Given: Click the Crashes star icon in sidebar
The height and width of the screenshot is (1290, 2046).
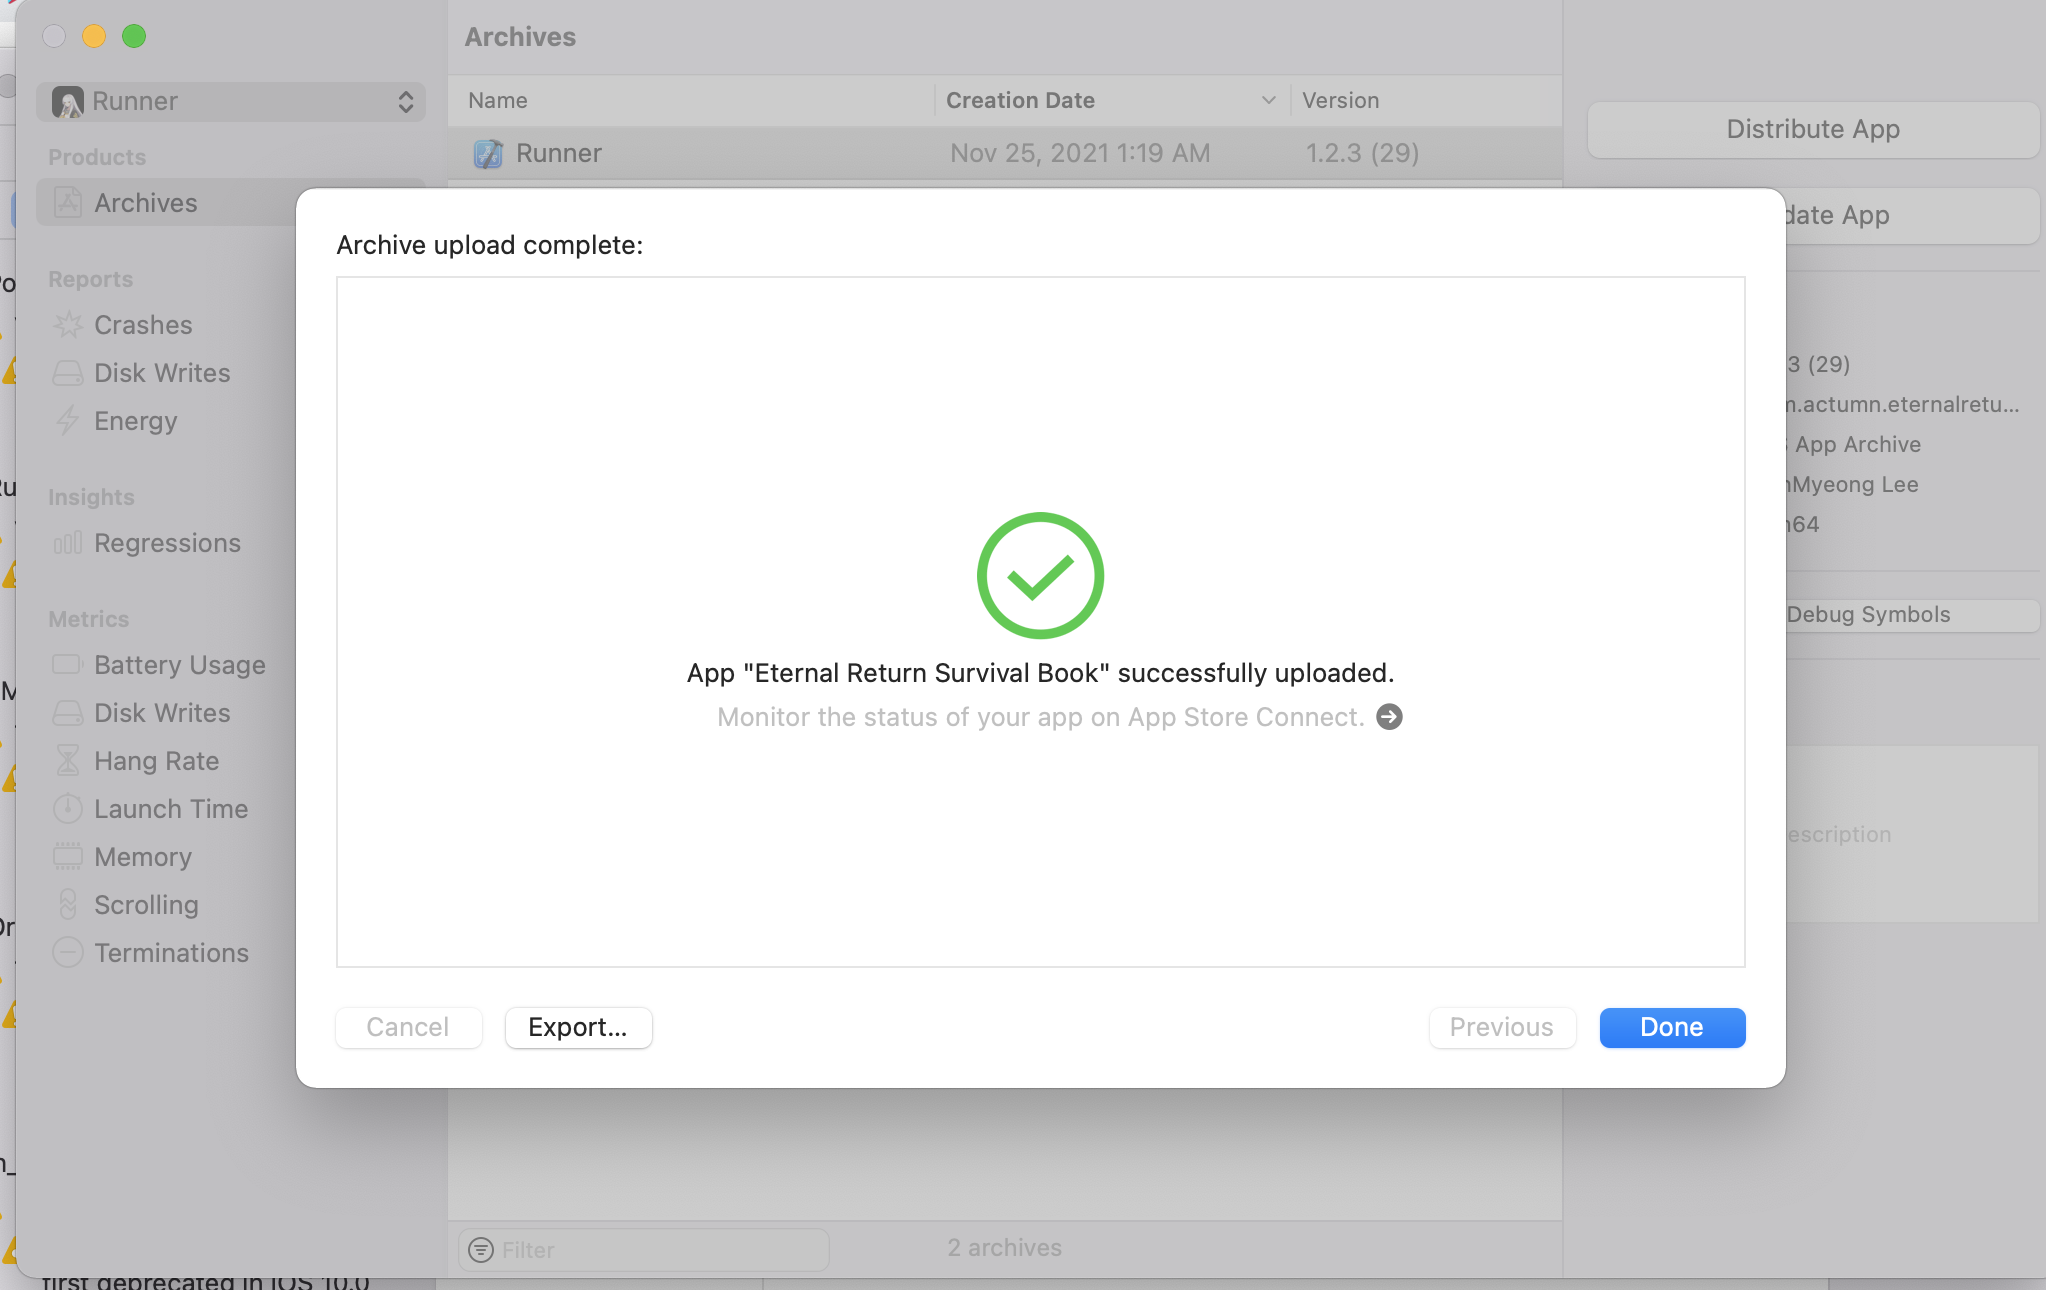Looking at the screenshot, I should pyautogui.click(x=68, y=325).
